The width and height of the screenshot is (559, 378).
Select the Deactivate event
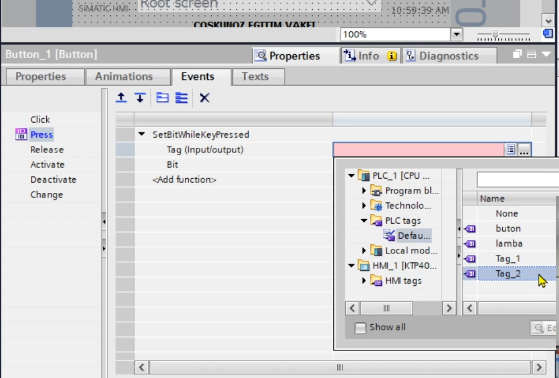[53, 179]
